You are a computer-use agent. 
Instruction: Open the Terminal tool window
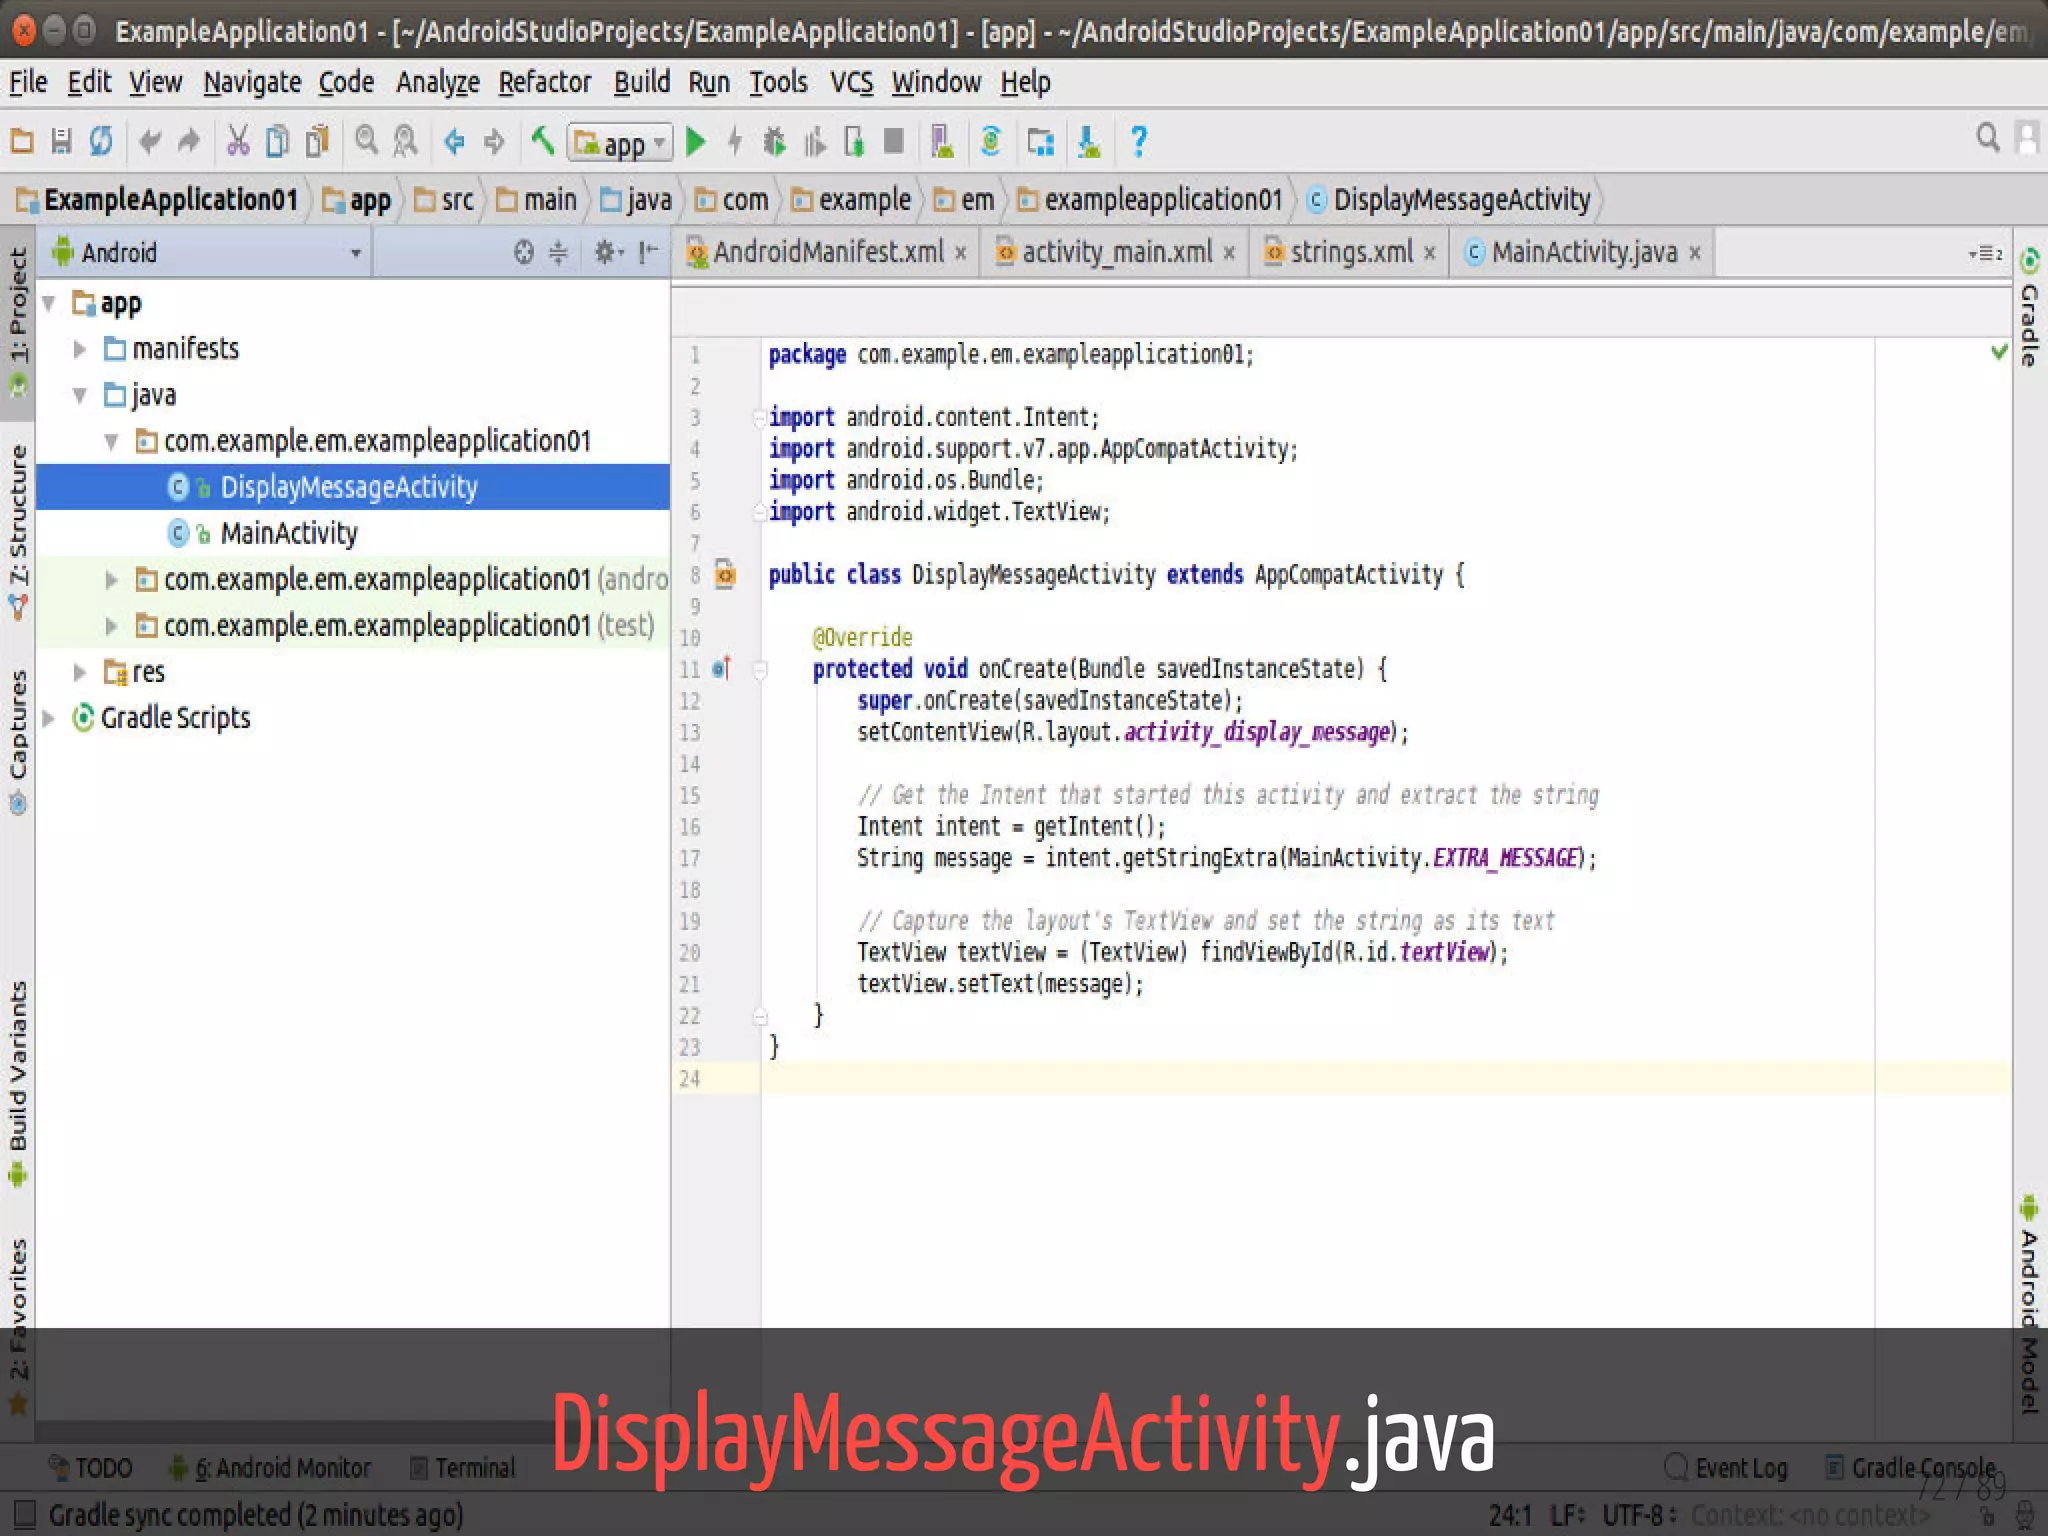463,1467
